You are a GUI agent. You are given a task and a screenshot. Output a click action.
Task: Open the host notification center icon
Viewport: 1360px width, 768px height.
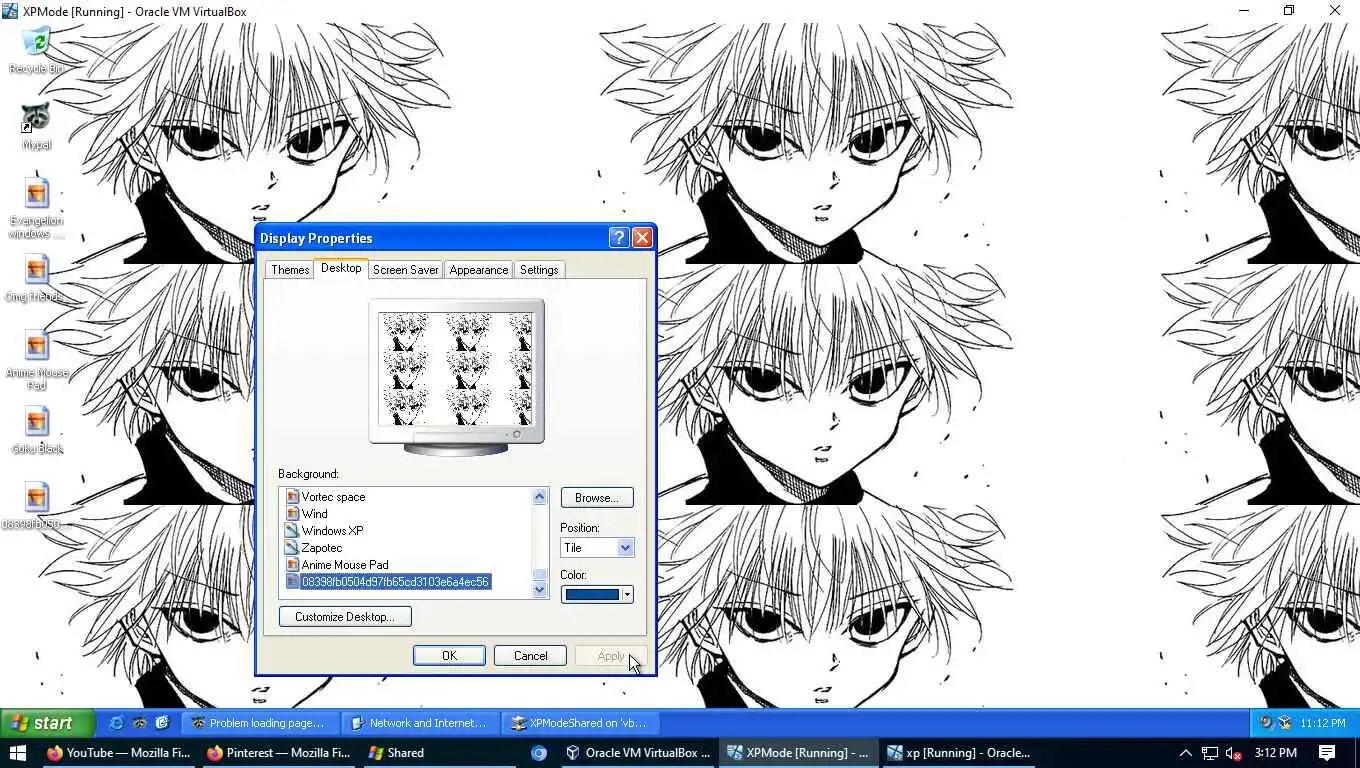pyautogui.click(x=1327, y=753)
